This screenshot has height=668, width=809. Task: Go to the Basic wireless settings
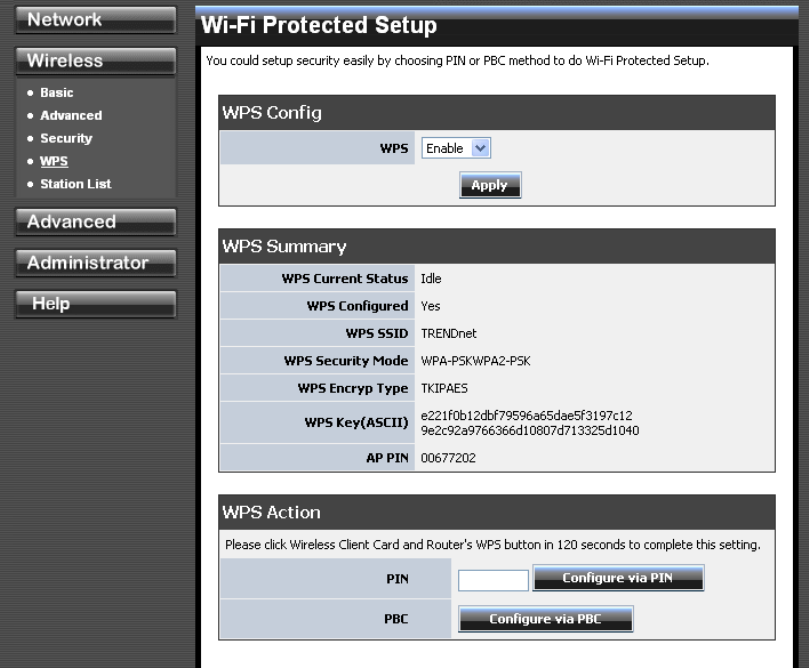[x=56, y=93]
